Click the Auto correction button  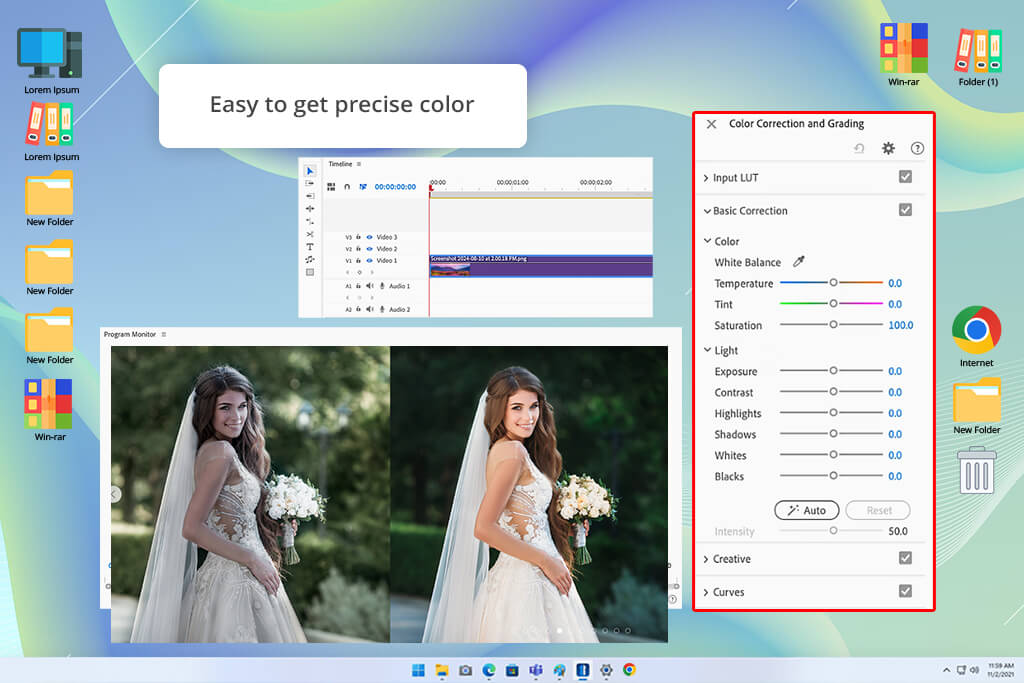[807, 510]
